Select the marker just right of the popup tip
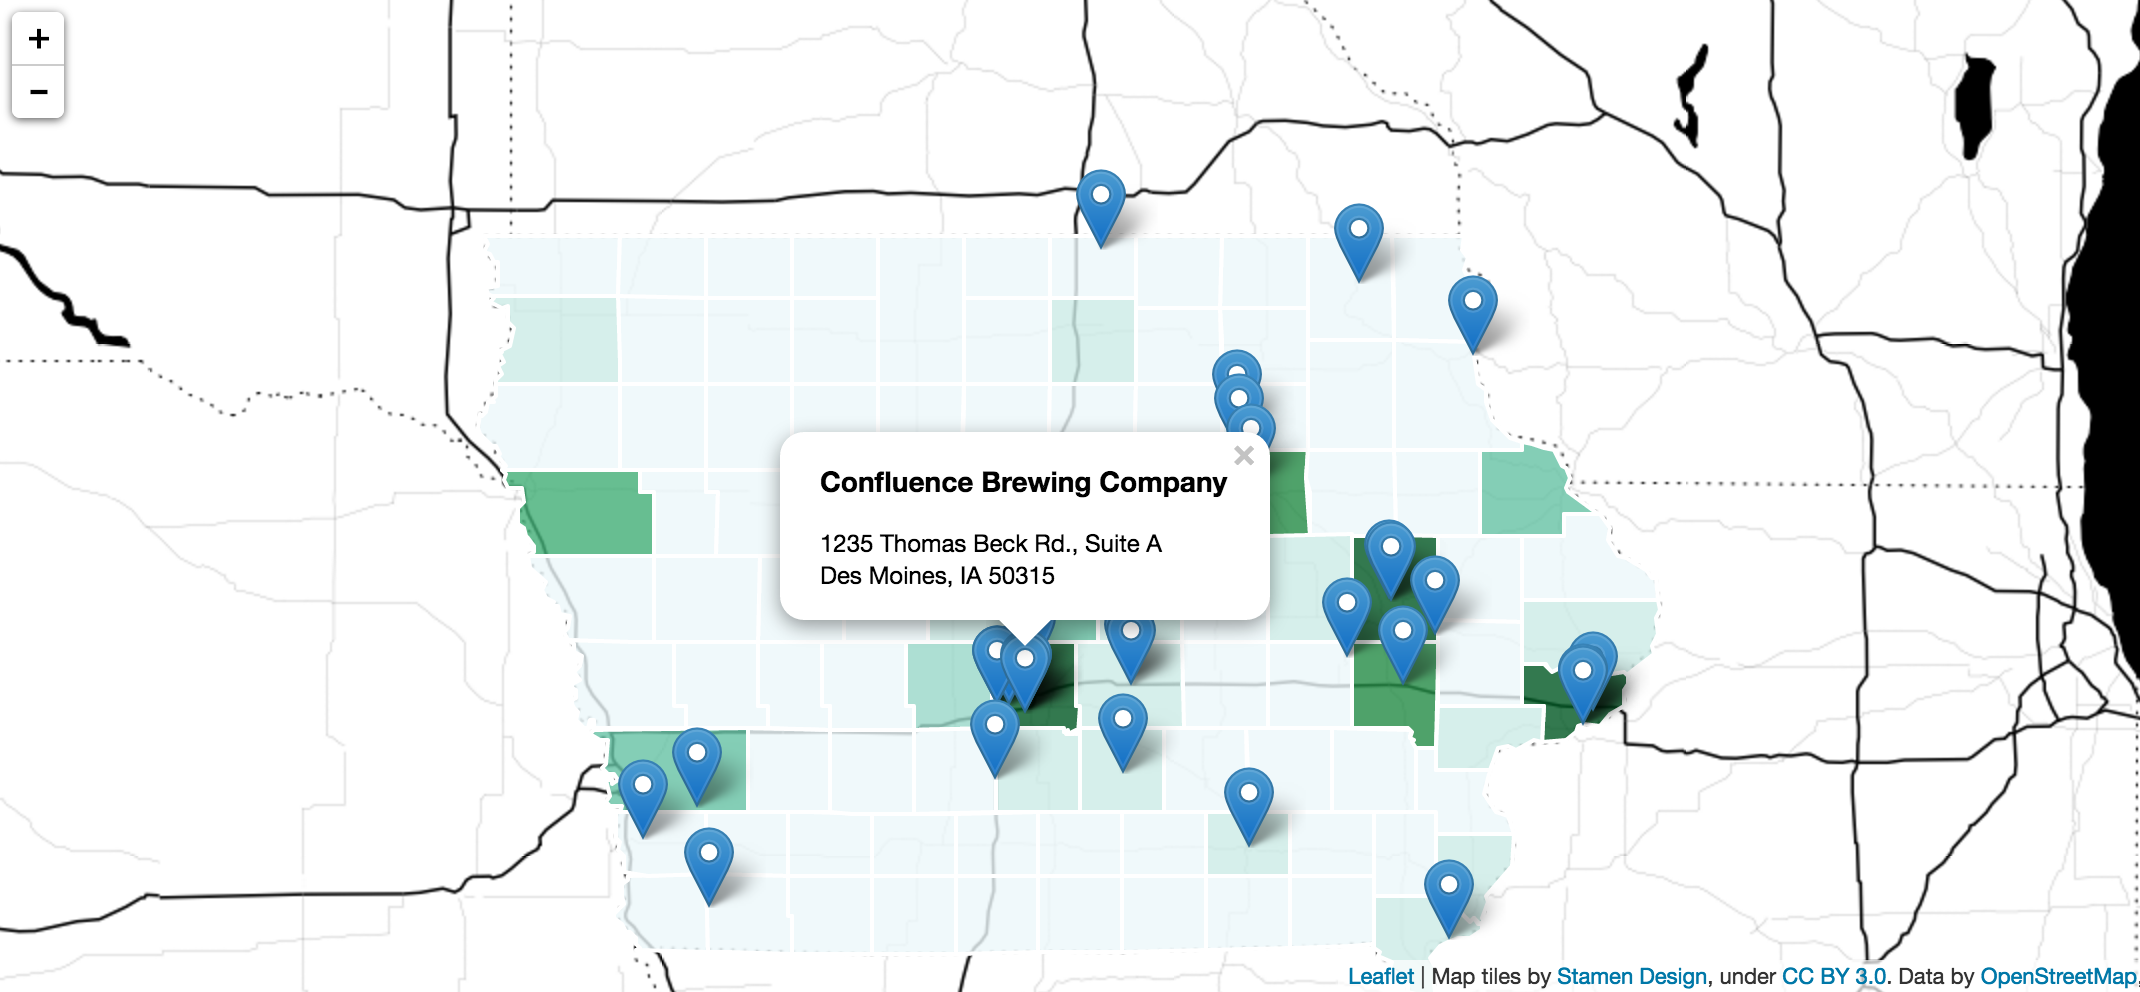2140x992 pixels. [x=1131, y=640]
